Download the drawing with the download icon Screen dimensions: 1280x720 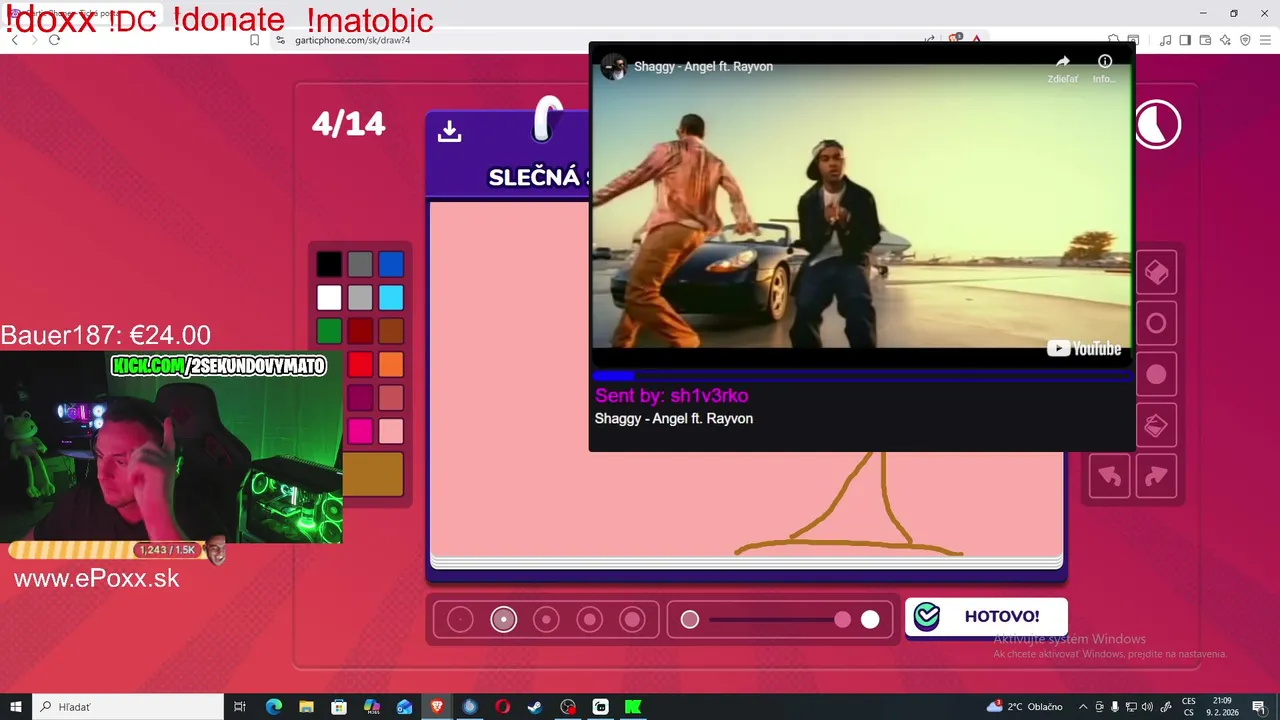pyautogui.click(x=449, y=132)
